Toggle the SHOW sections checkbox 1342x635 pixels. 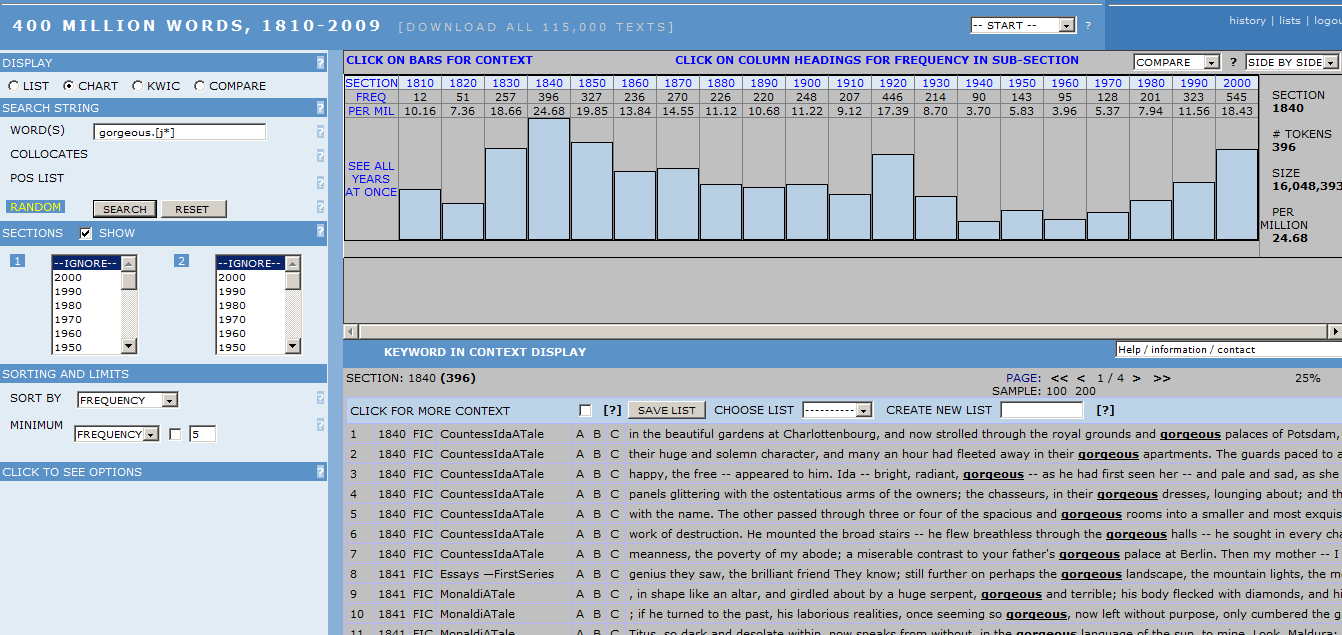point(86,233)
